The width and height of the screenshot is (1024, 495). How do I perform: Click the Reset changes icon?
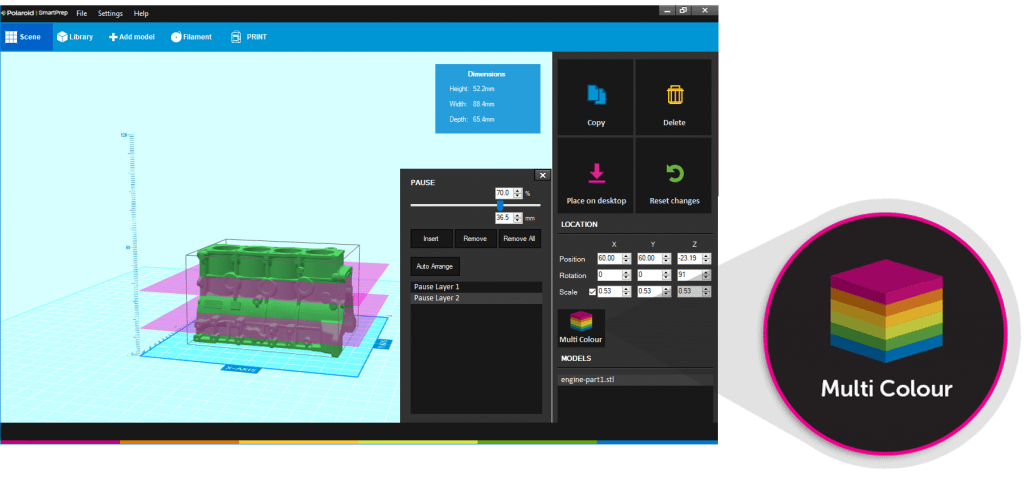674,175
